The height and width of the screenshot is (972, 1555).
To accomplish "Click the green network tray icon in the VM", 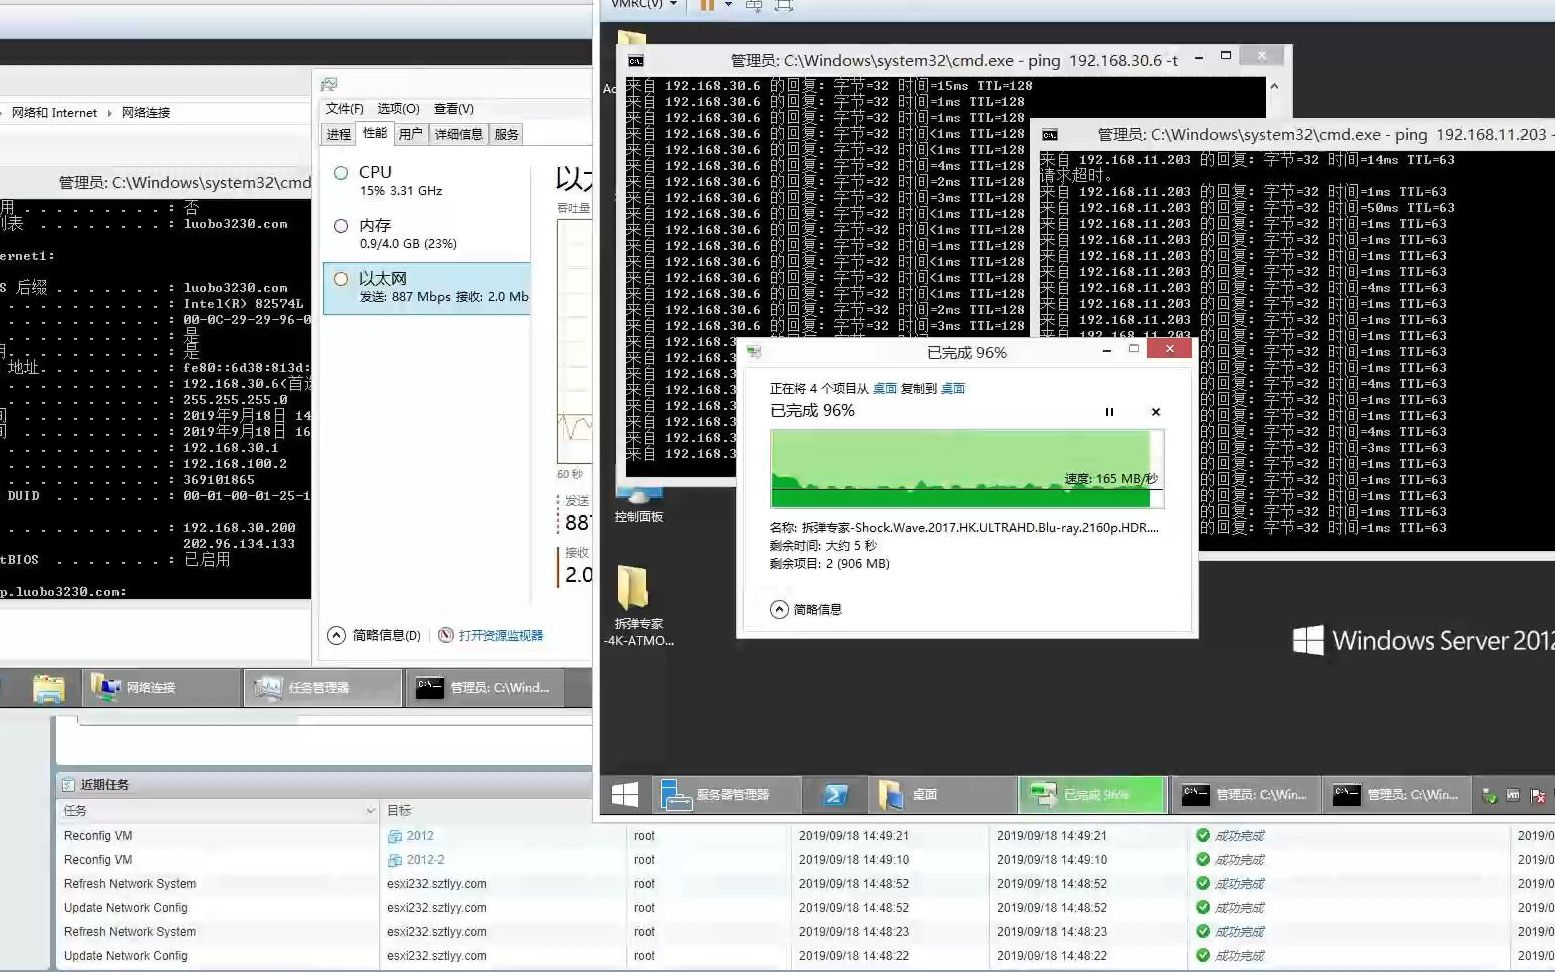I will 1489,796.
